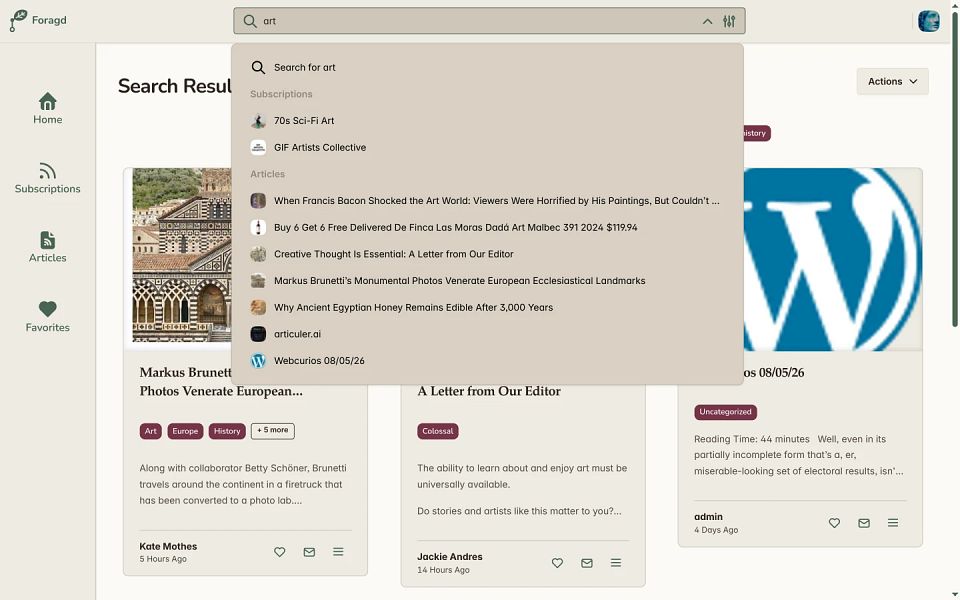The height and width of the screenshot is (600, 960).
Task: Open the Actions dropdown
Action: tap(892, 81)
